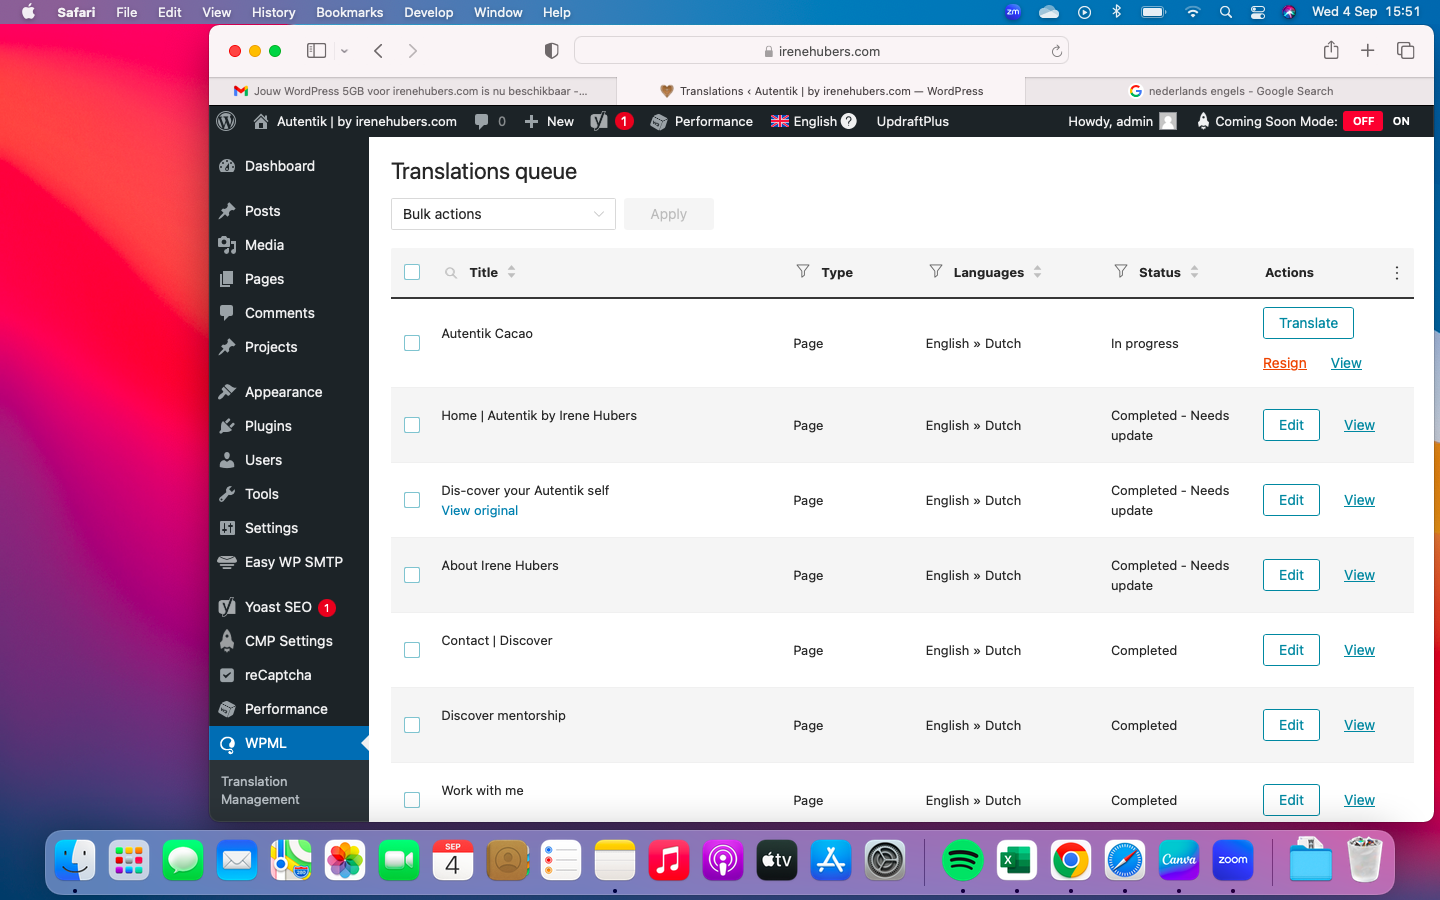Sort table by Status arrows
Image resolution: width=1440 pixels, height=900 pixels.
click(x=1194, y=272)
